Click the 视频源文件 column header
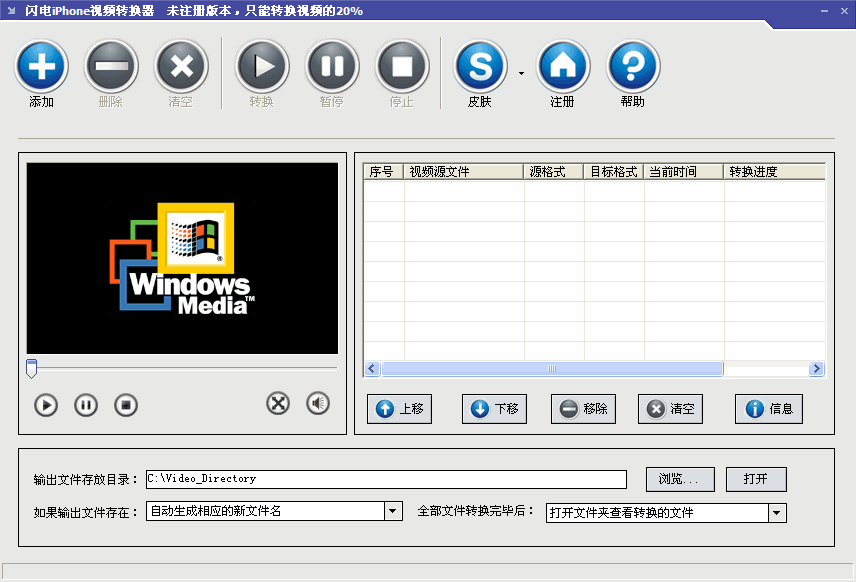Image resolution: width=856 pixels, height=582 pixels. click(x=463, y=172)
